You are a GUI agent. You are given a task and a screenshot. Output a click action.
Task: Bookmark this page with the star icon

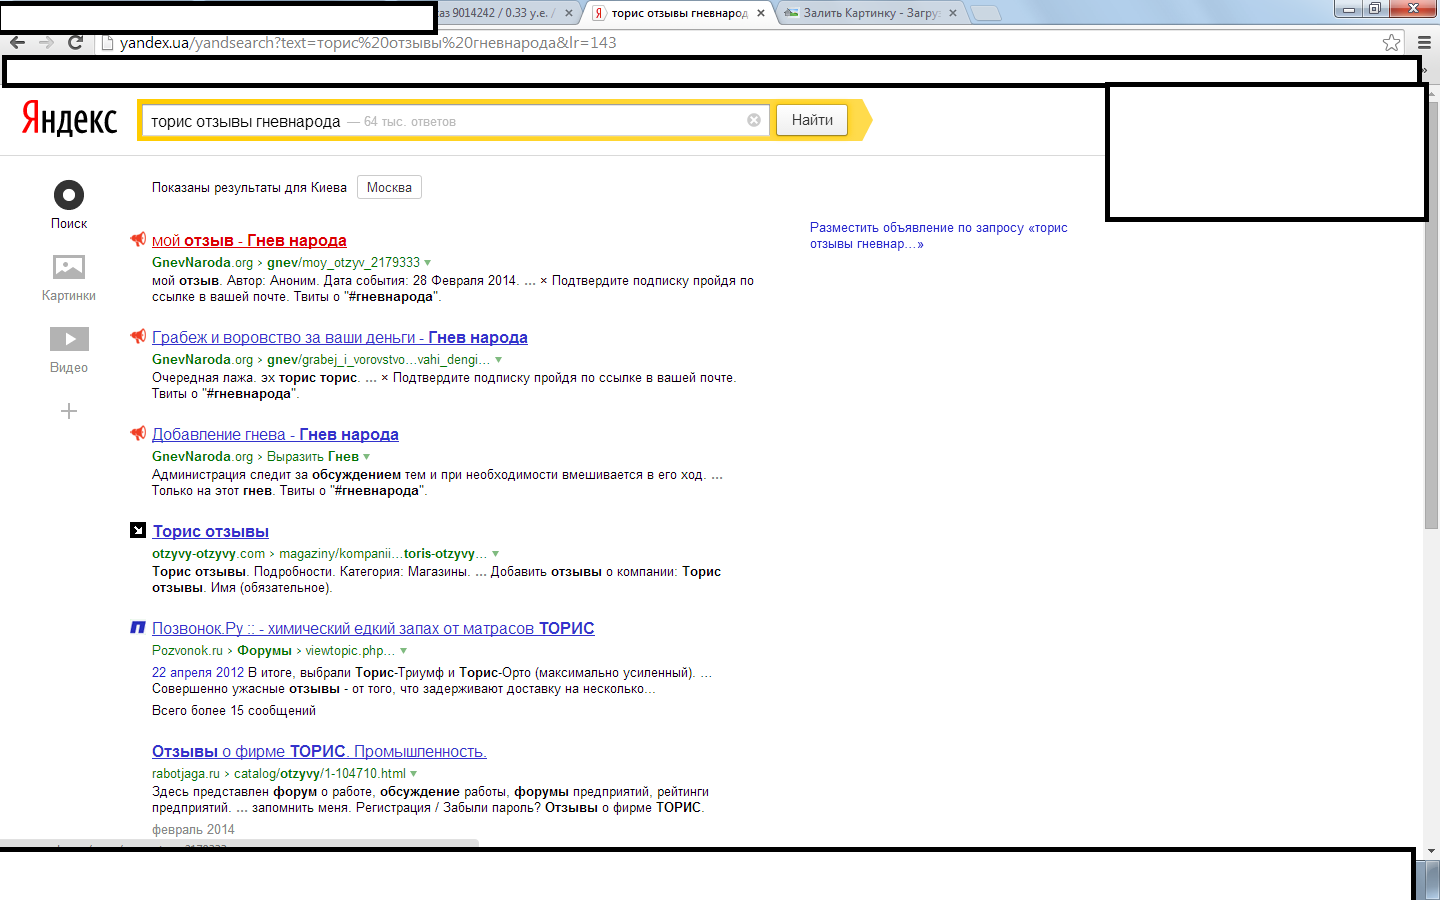click(1391, 42)
